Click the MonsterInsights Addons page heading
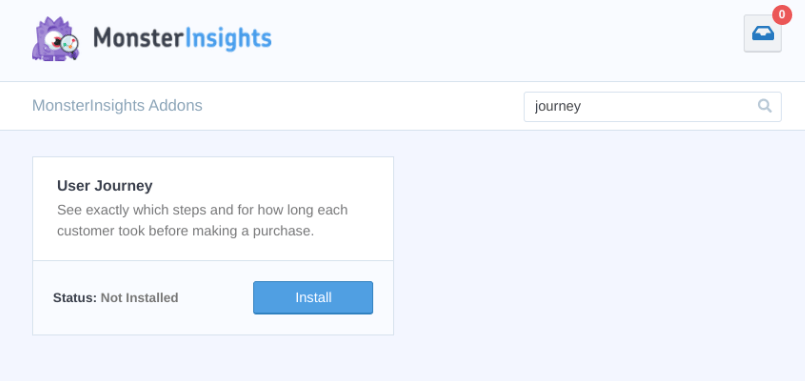Viewport: 805px width, 381px height. click(117, 105)
